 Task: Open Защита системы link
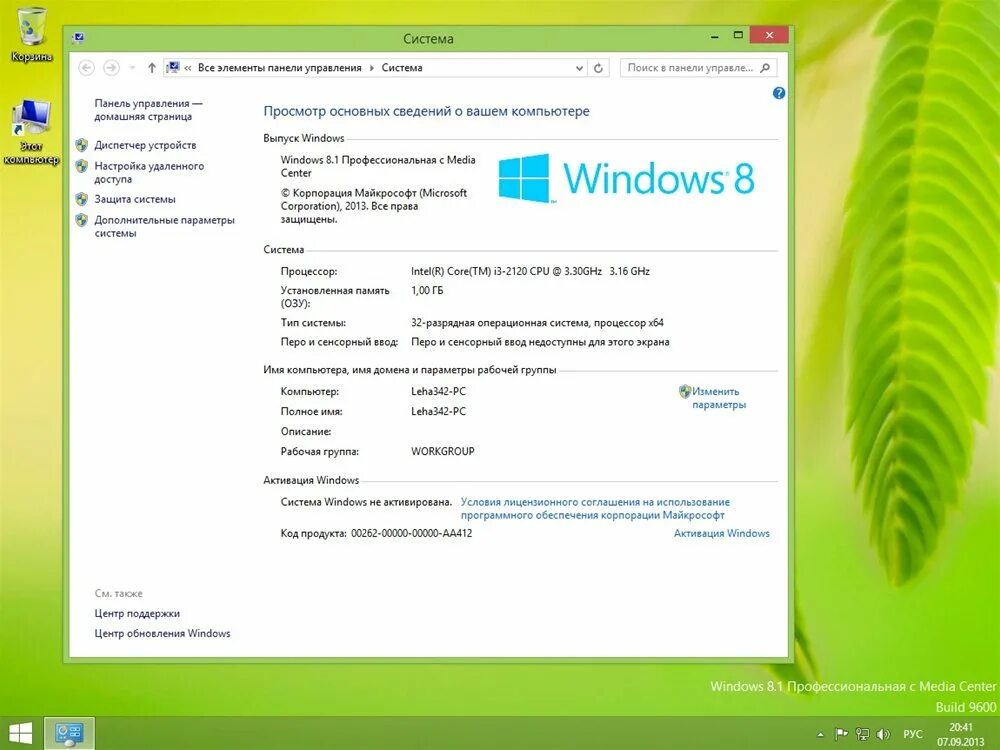pyautogui.click(x=135, y=199)
